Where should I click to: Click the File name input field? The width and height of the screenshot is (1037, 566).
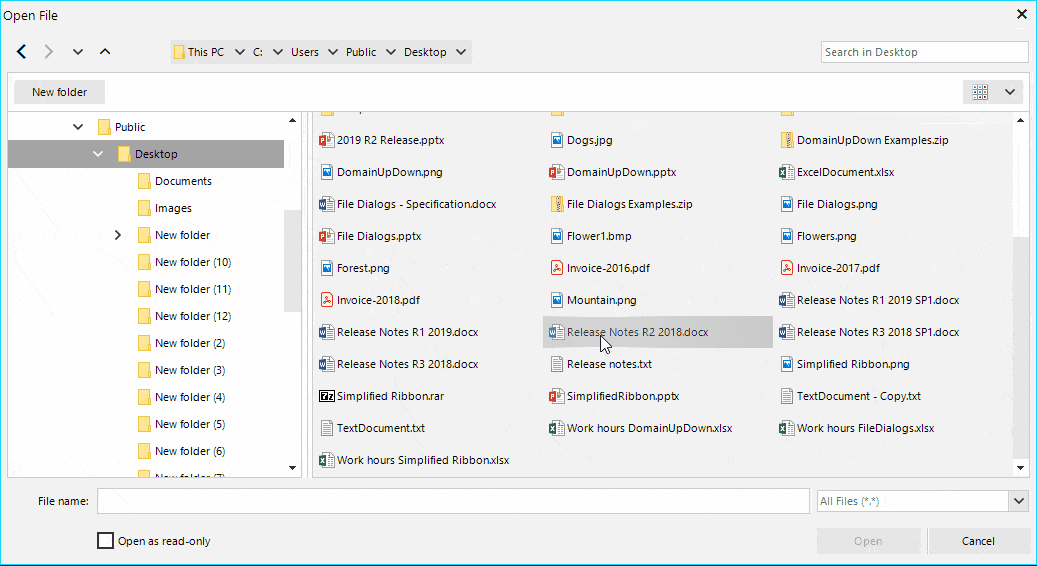point(453,501)
